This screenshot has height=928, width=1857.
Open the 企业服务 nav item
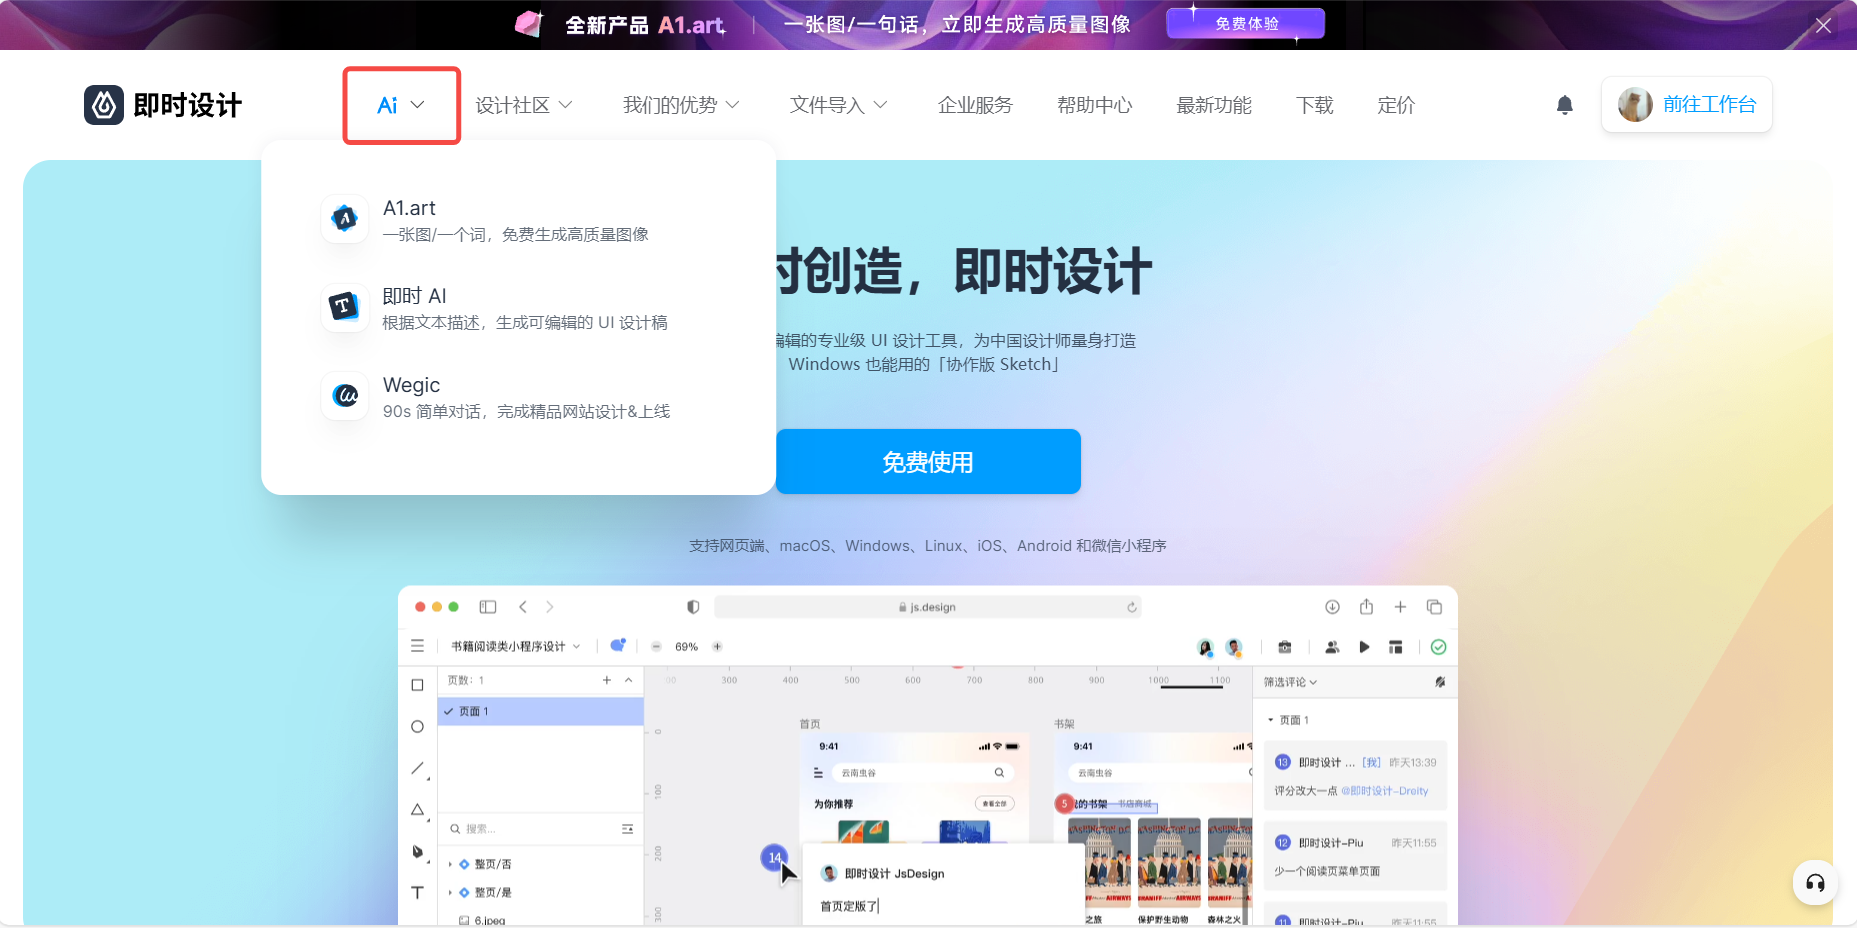pos(975,105)
